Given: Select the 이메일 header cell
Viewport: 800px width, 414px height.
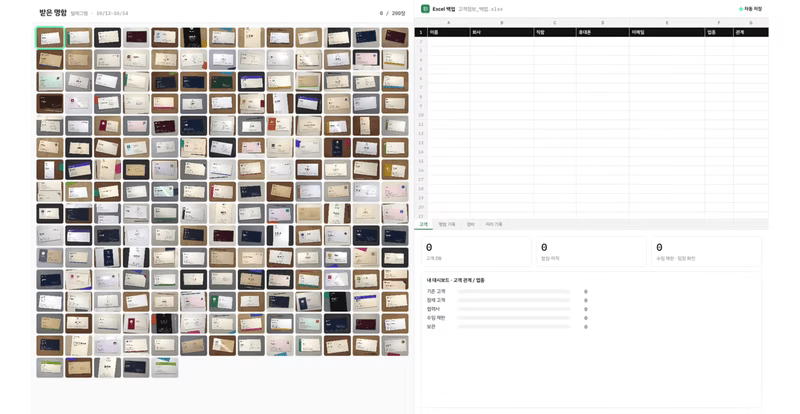Looking at the screenshot, I should pos(667,32).
